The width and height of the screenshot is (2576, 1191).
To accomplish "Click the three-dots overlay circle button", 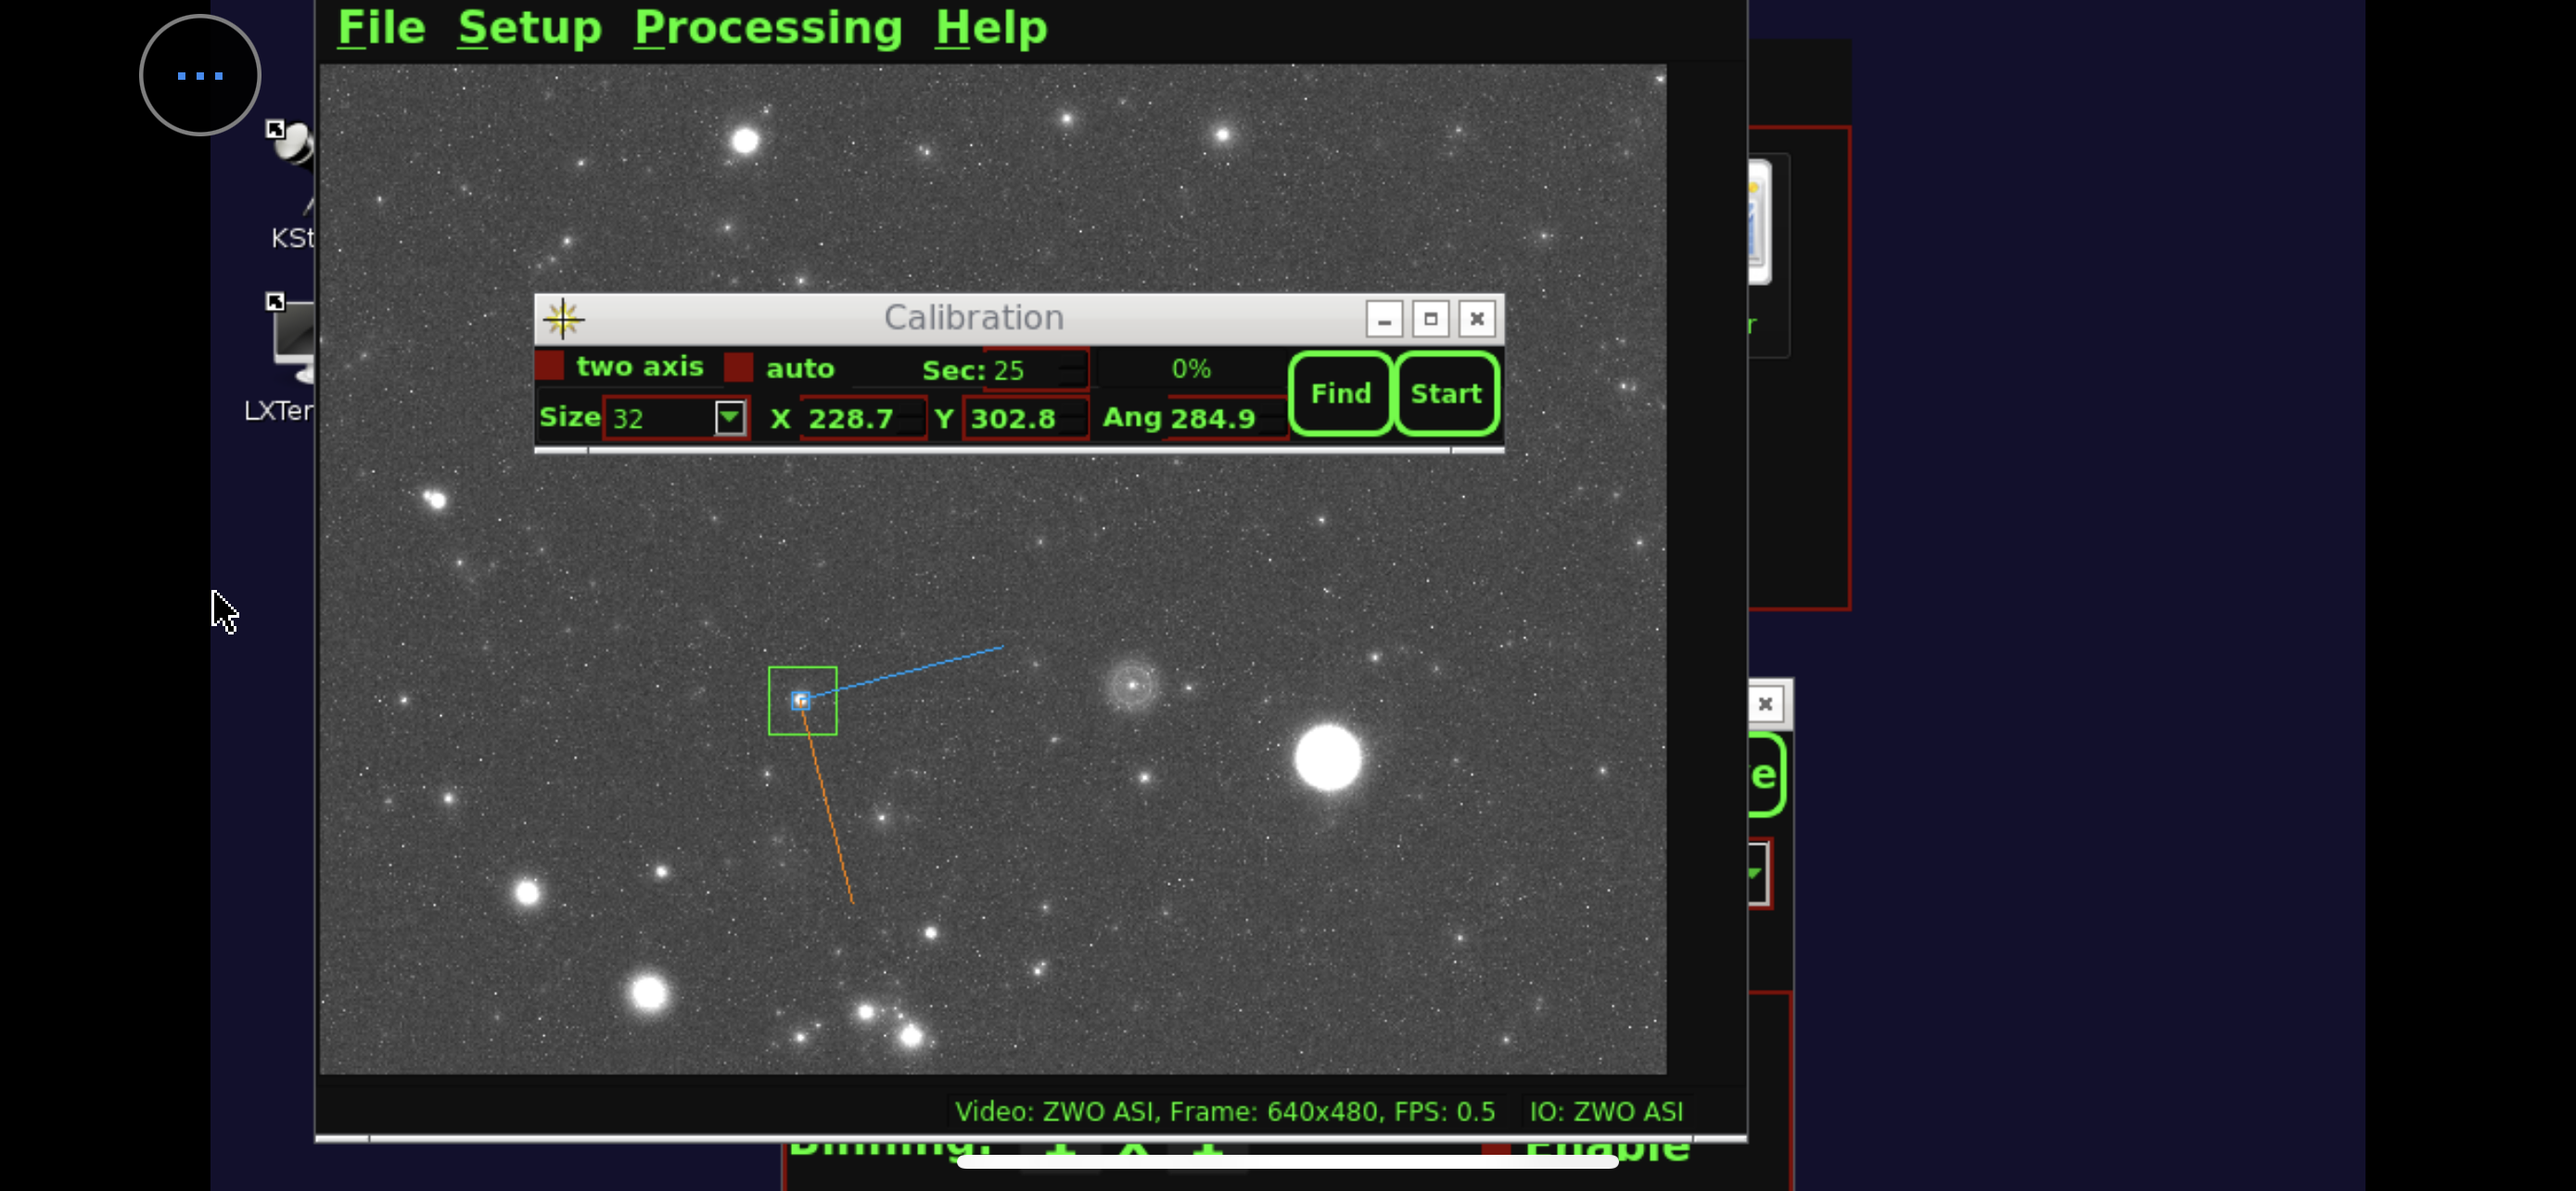I will (x=200, y=75).
